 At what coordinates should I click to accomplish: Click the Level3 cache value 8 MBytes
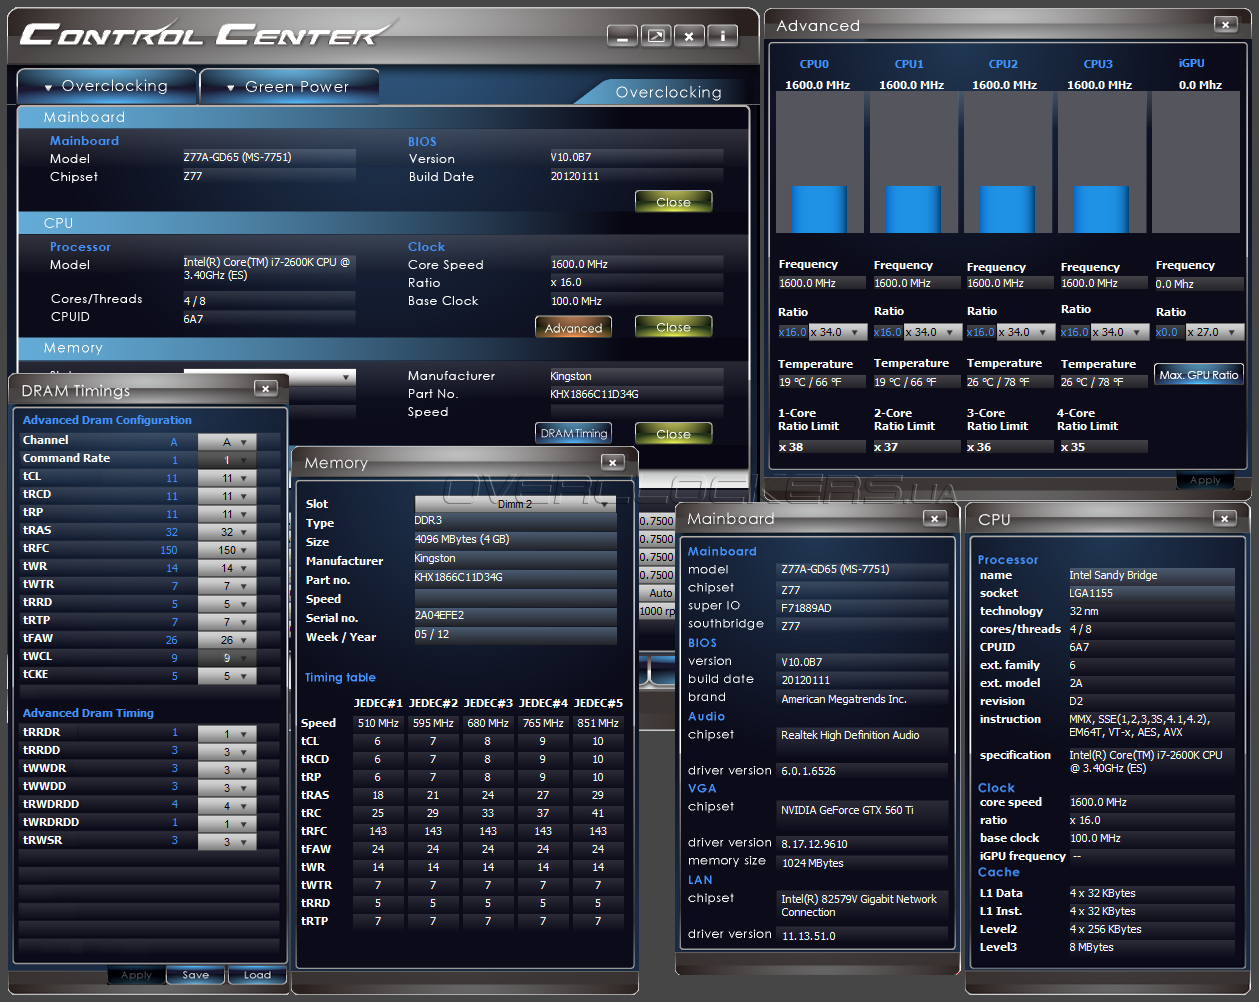tap(1151, 948)
